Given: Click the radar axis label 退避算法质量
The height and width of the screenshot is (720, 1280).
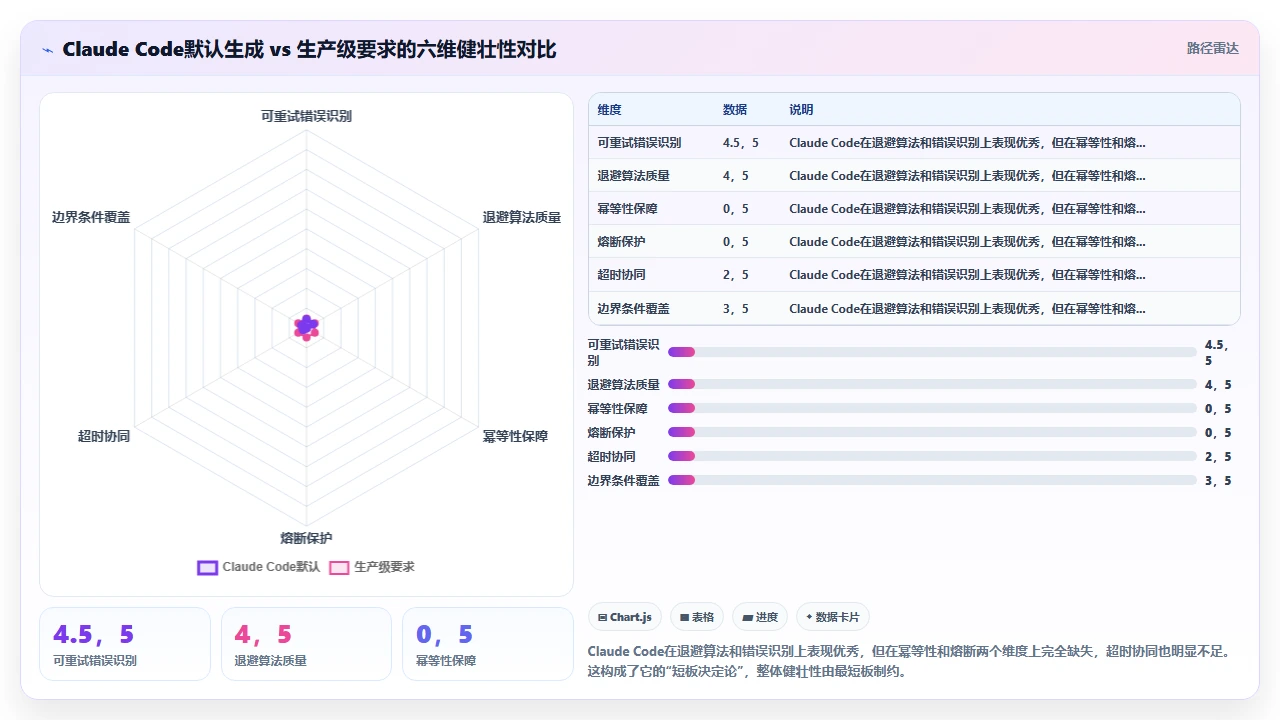Looking at the screenshot, I should click(x=522, y=217).
